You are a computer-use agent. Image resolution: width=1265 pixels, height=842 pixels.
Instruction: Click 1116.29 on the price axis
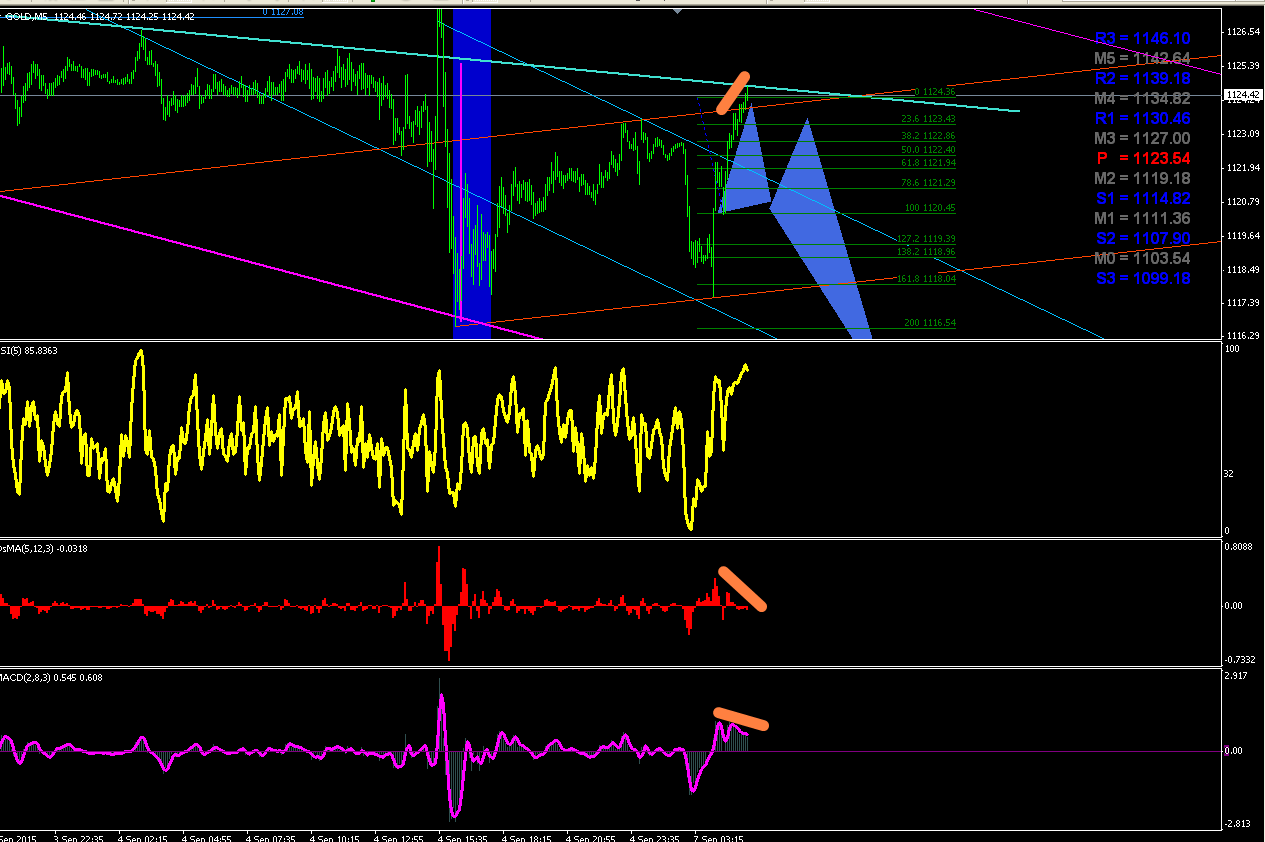[x=1245, y=335]
